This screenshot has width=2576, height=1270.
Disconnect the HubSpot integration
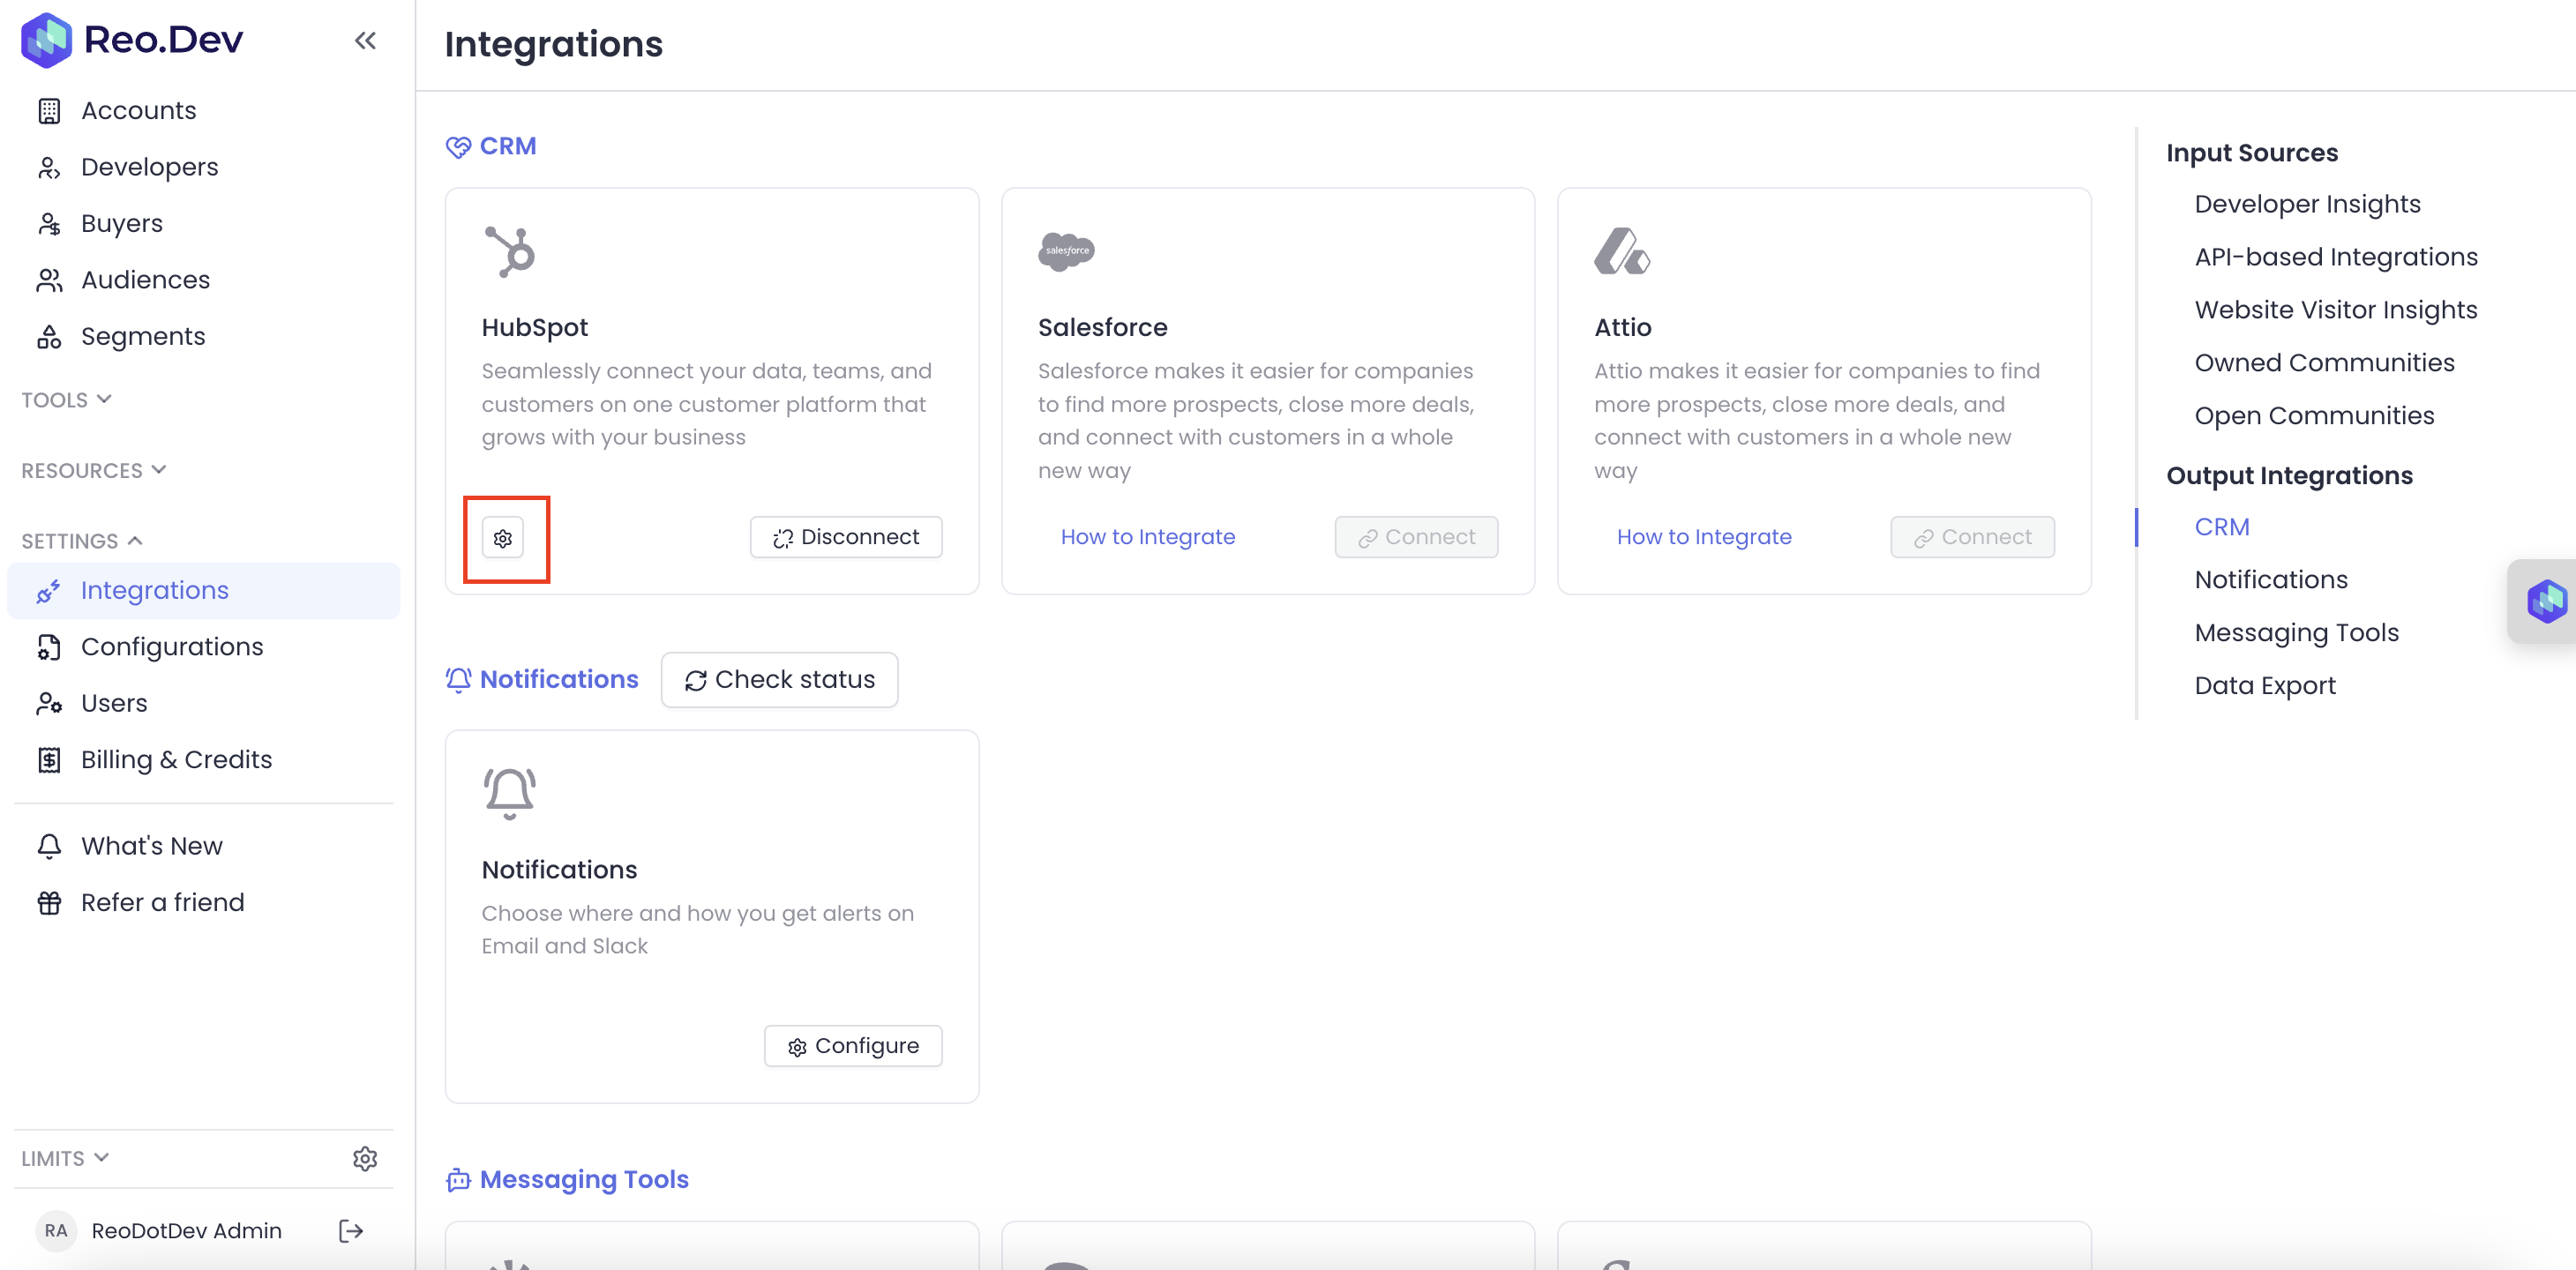pos(845,537)
